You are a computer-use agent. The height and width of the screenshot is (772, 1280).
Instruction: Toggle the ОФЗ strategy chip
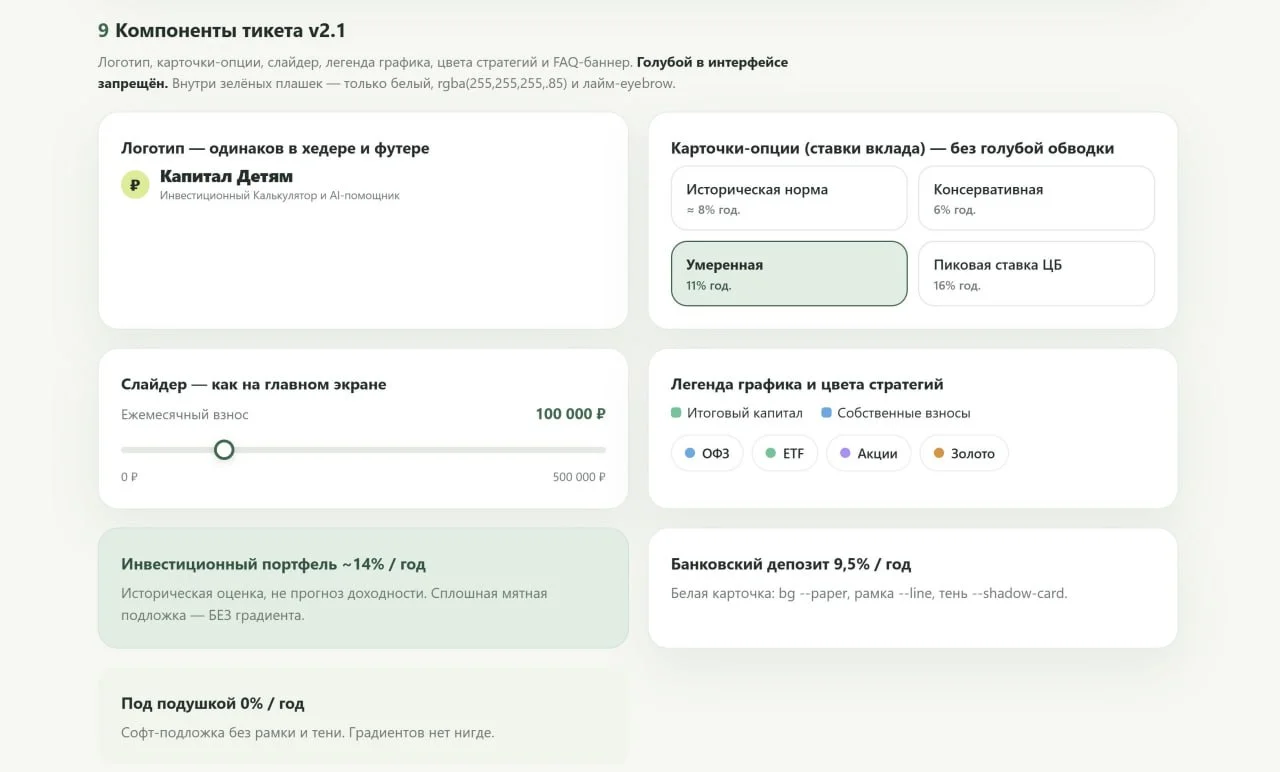point(707,453)
